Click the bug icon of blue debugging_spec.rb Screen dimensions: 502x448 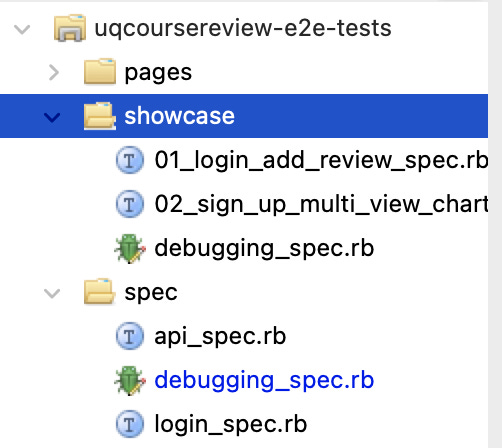[130, 381]
